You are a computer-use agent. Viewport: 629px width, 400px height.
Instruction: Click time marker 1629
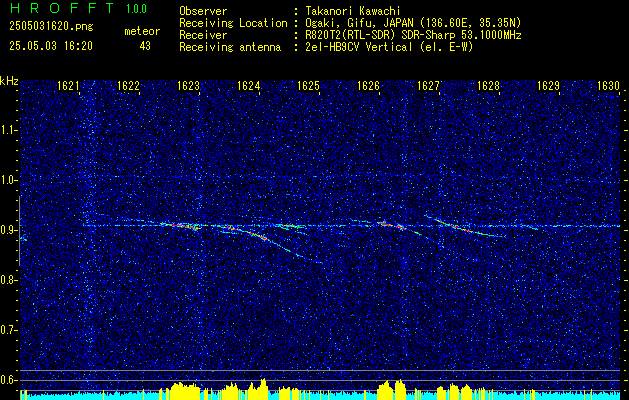(548, 86)
